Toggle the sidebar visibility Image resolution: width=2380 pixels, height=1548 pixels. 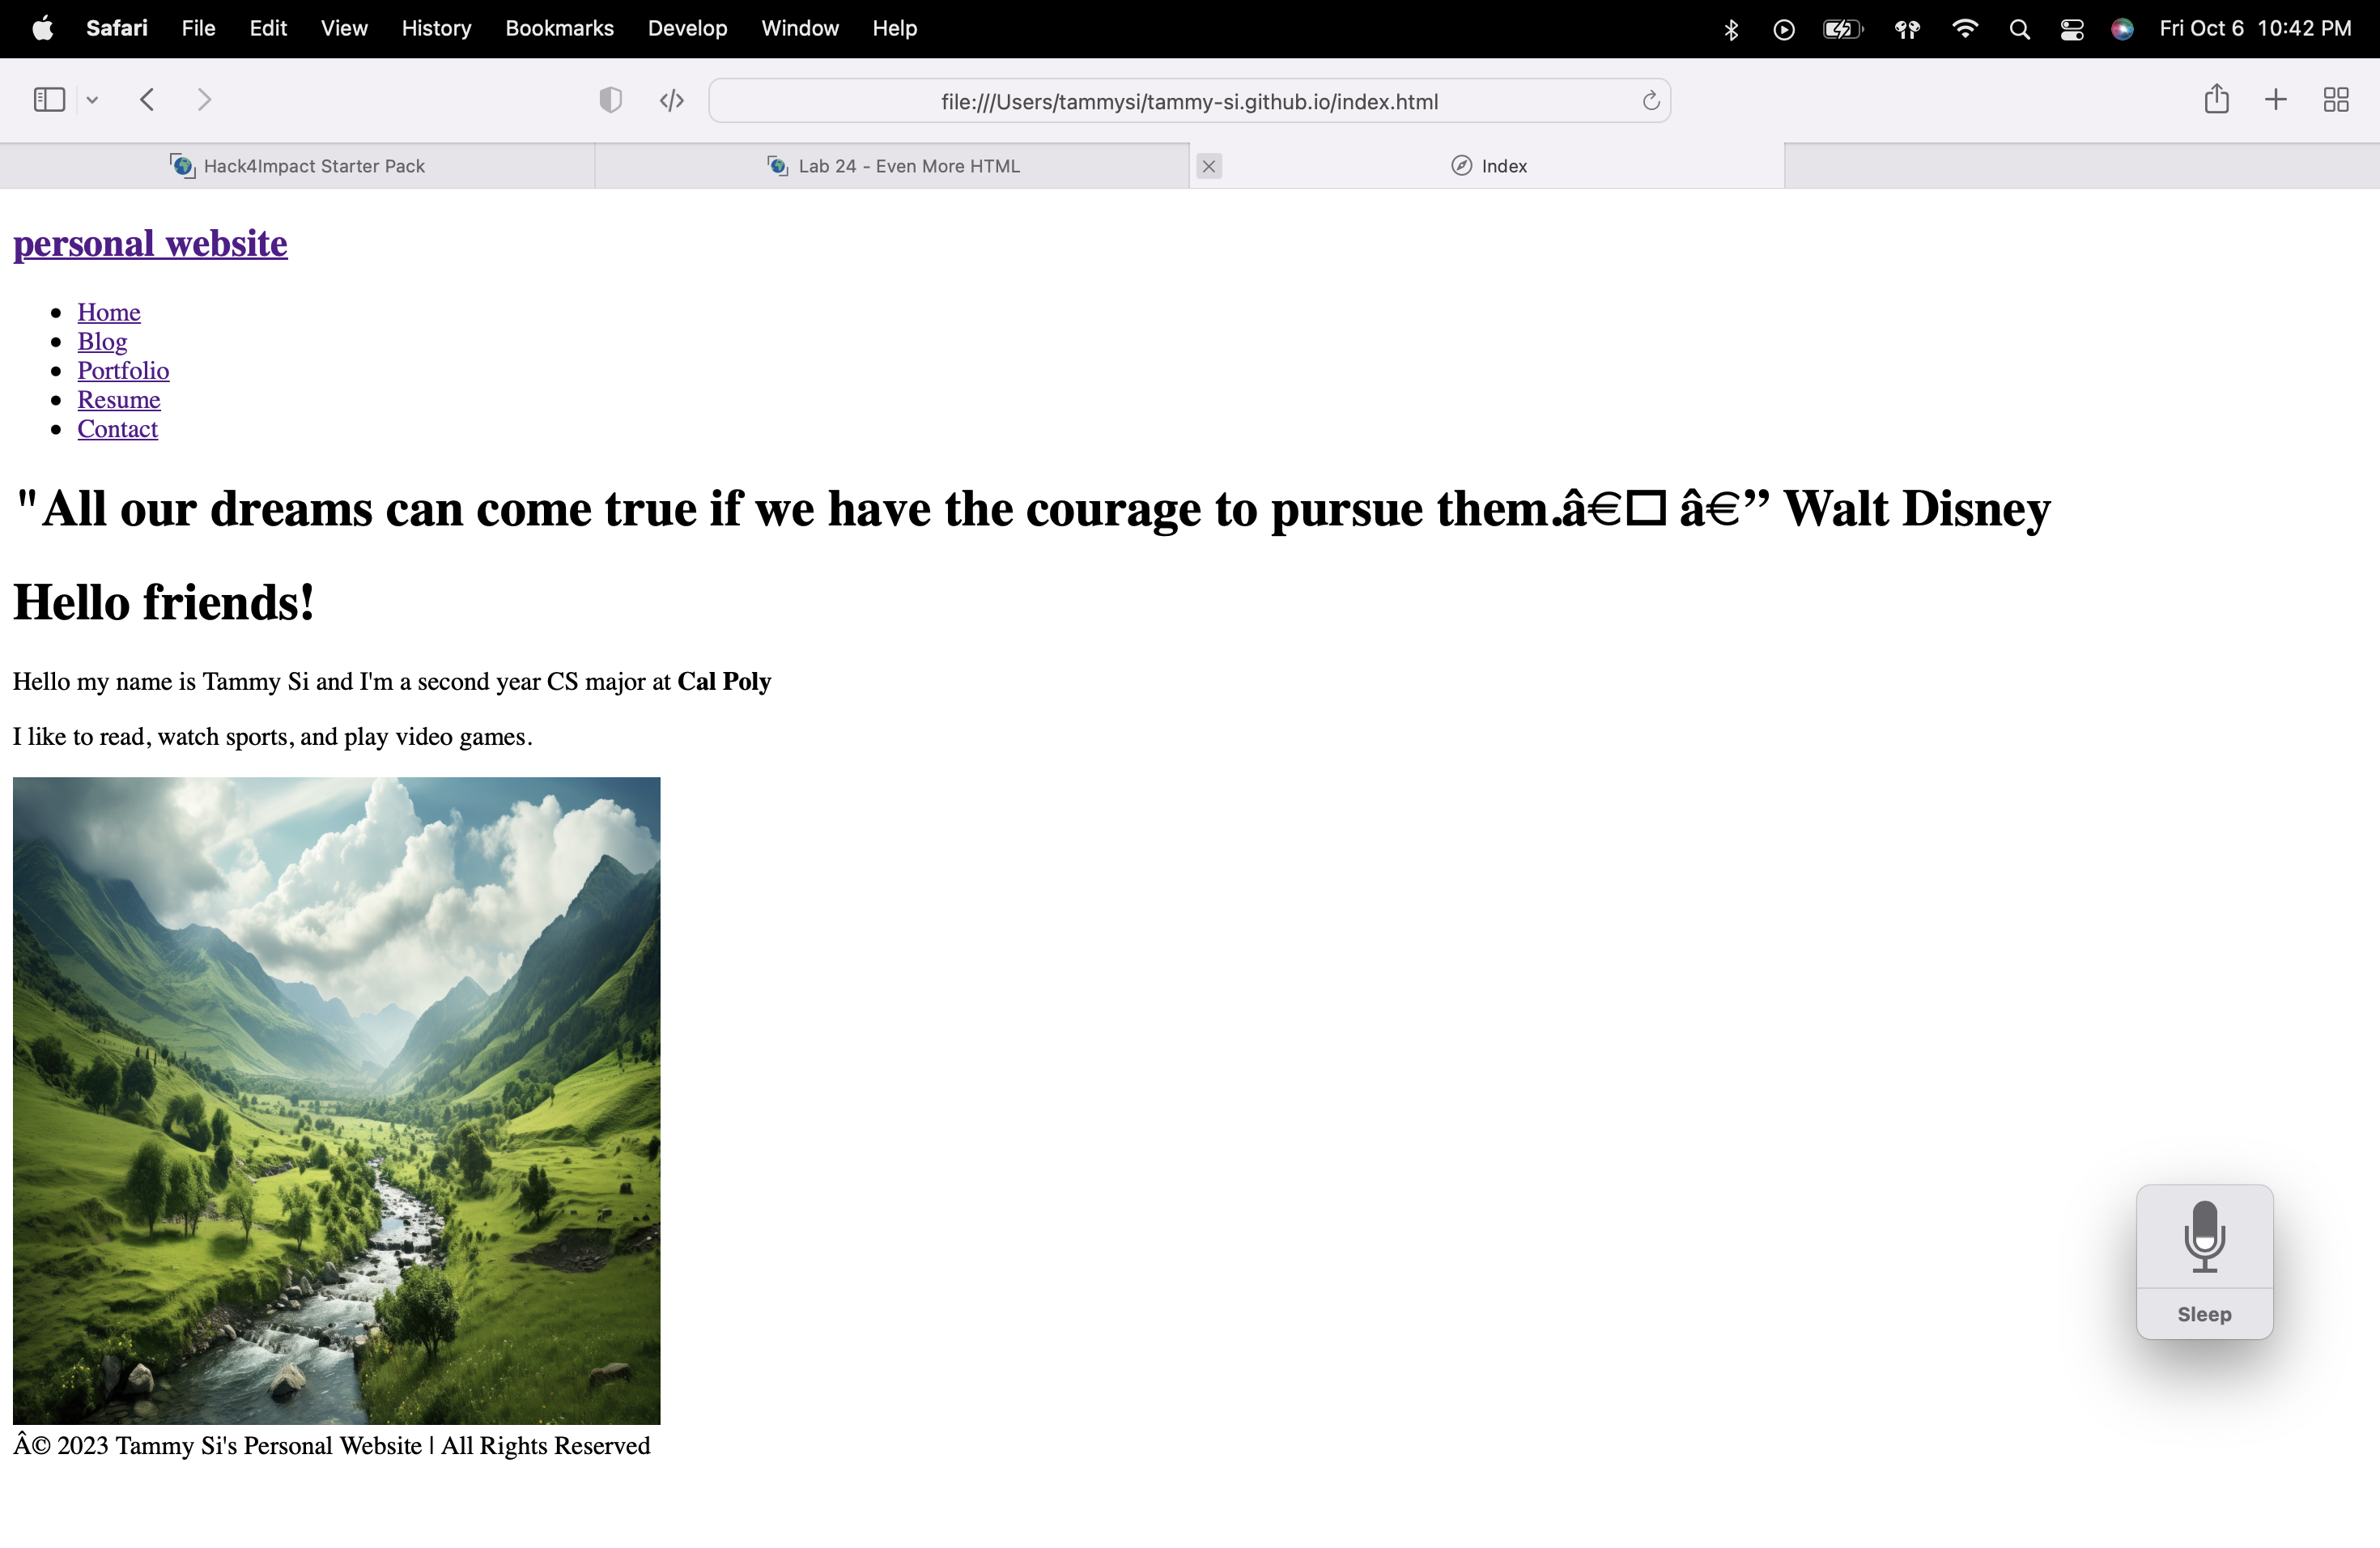(x=48, y=99)
